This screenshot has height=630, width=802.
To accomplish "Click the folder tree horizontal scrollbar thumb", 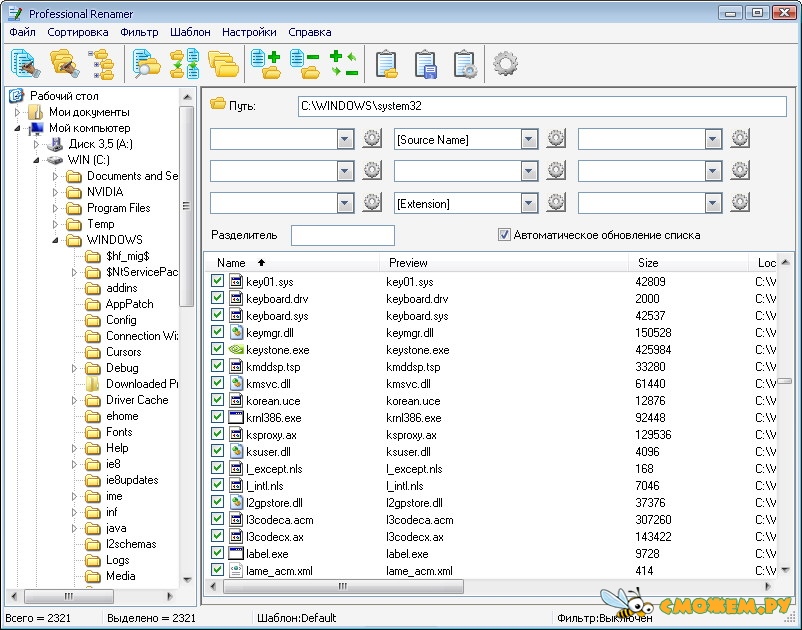I will pyautogui.click(x=69, y=596).
